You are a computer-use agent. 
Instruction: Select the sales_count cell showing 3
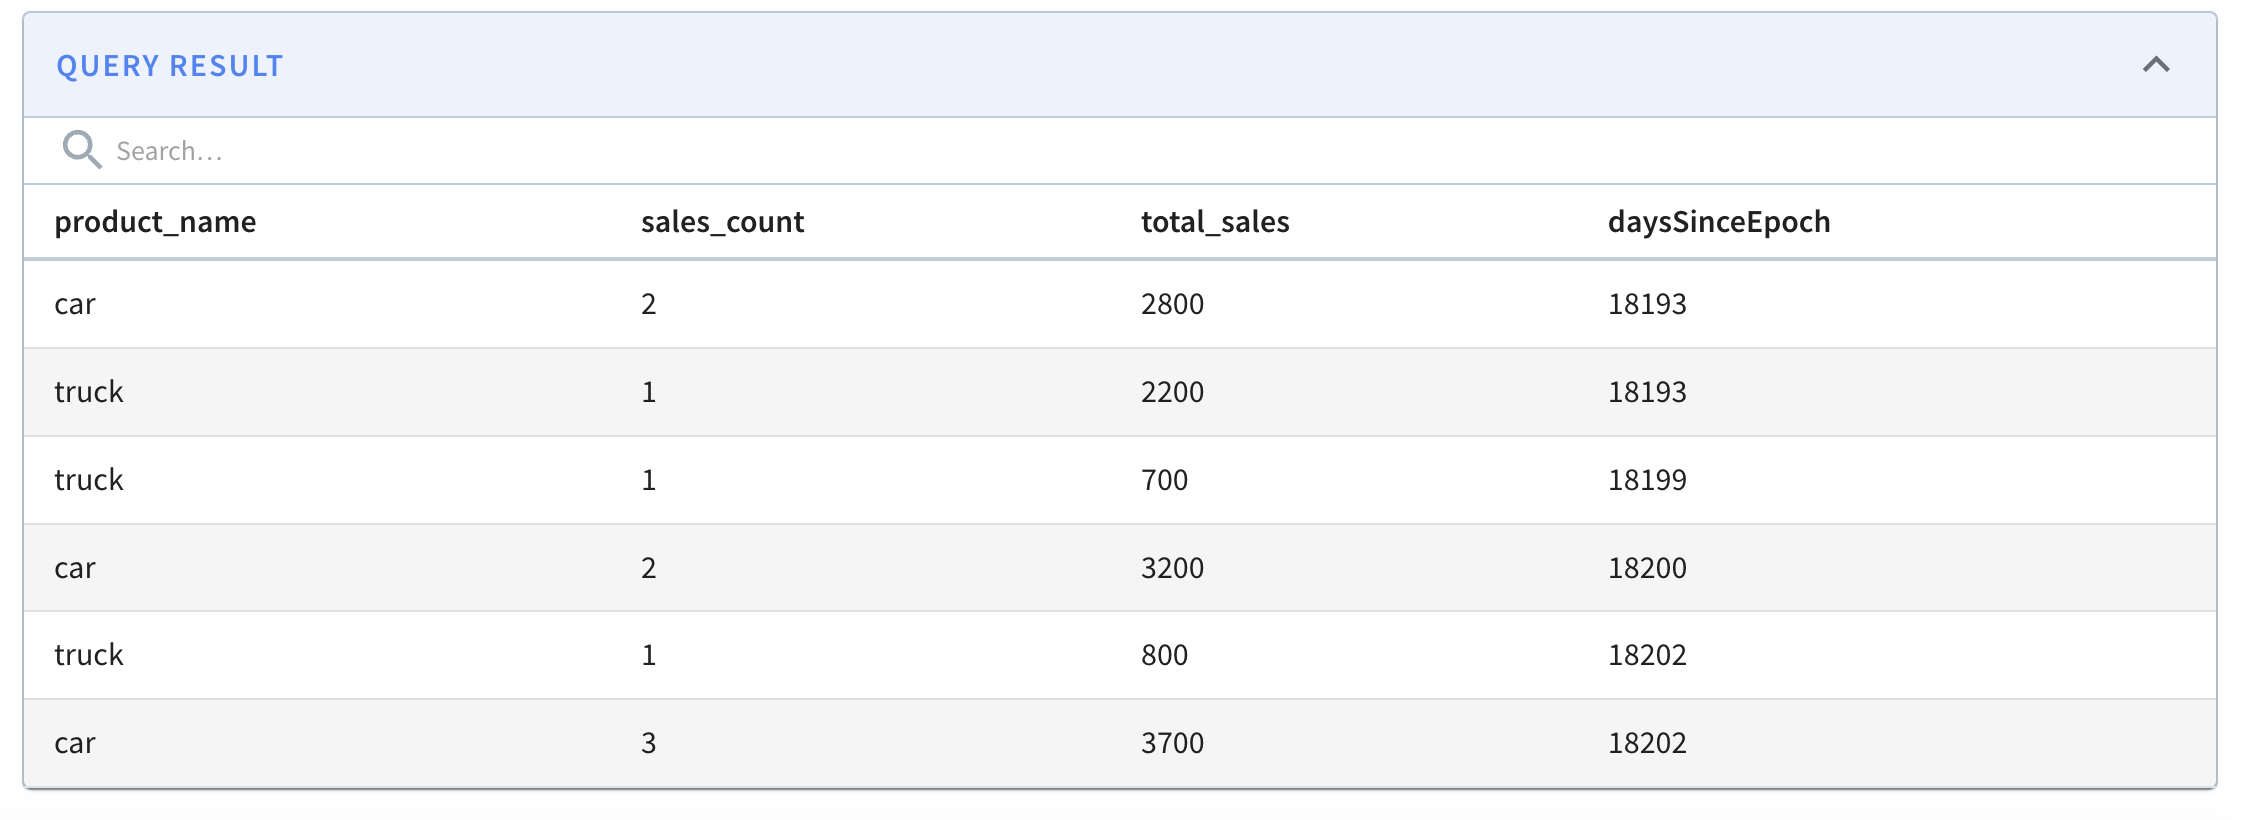(648, 743)
